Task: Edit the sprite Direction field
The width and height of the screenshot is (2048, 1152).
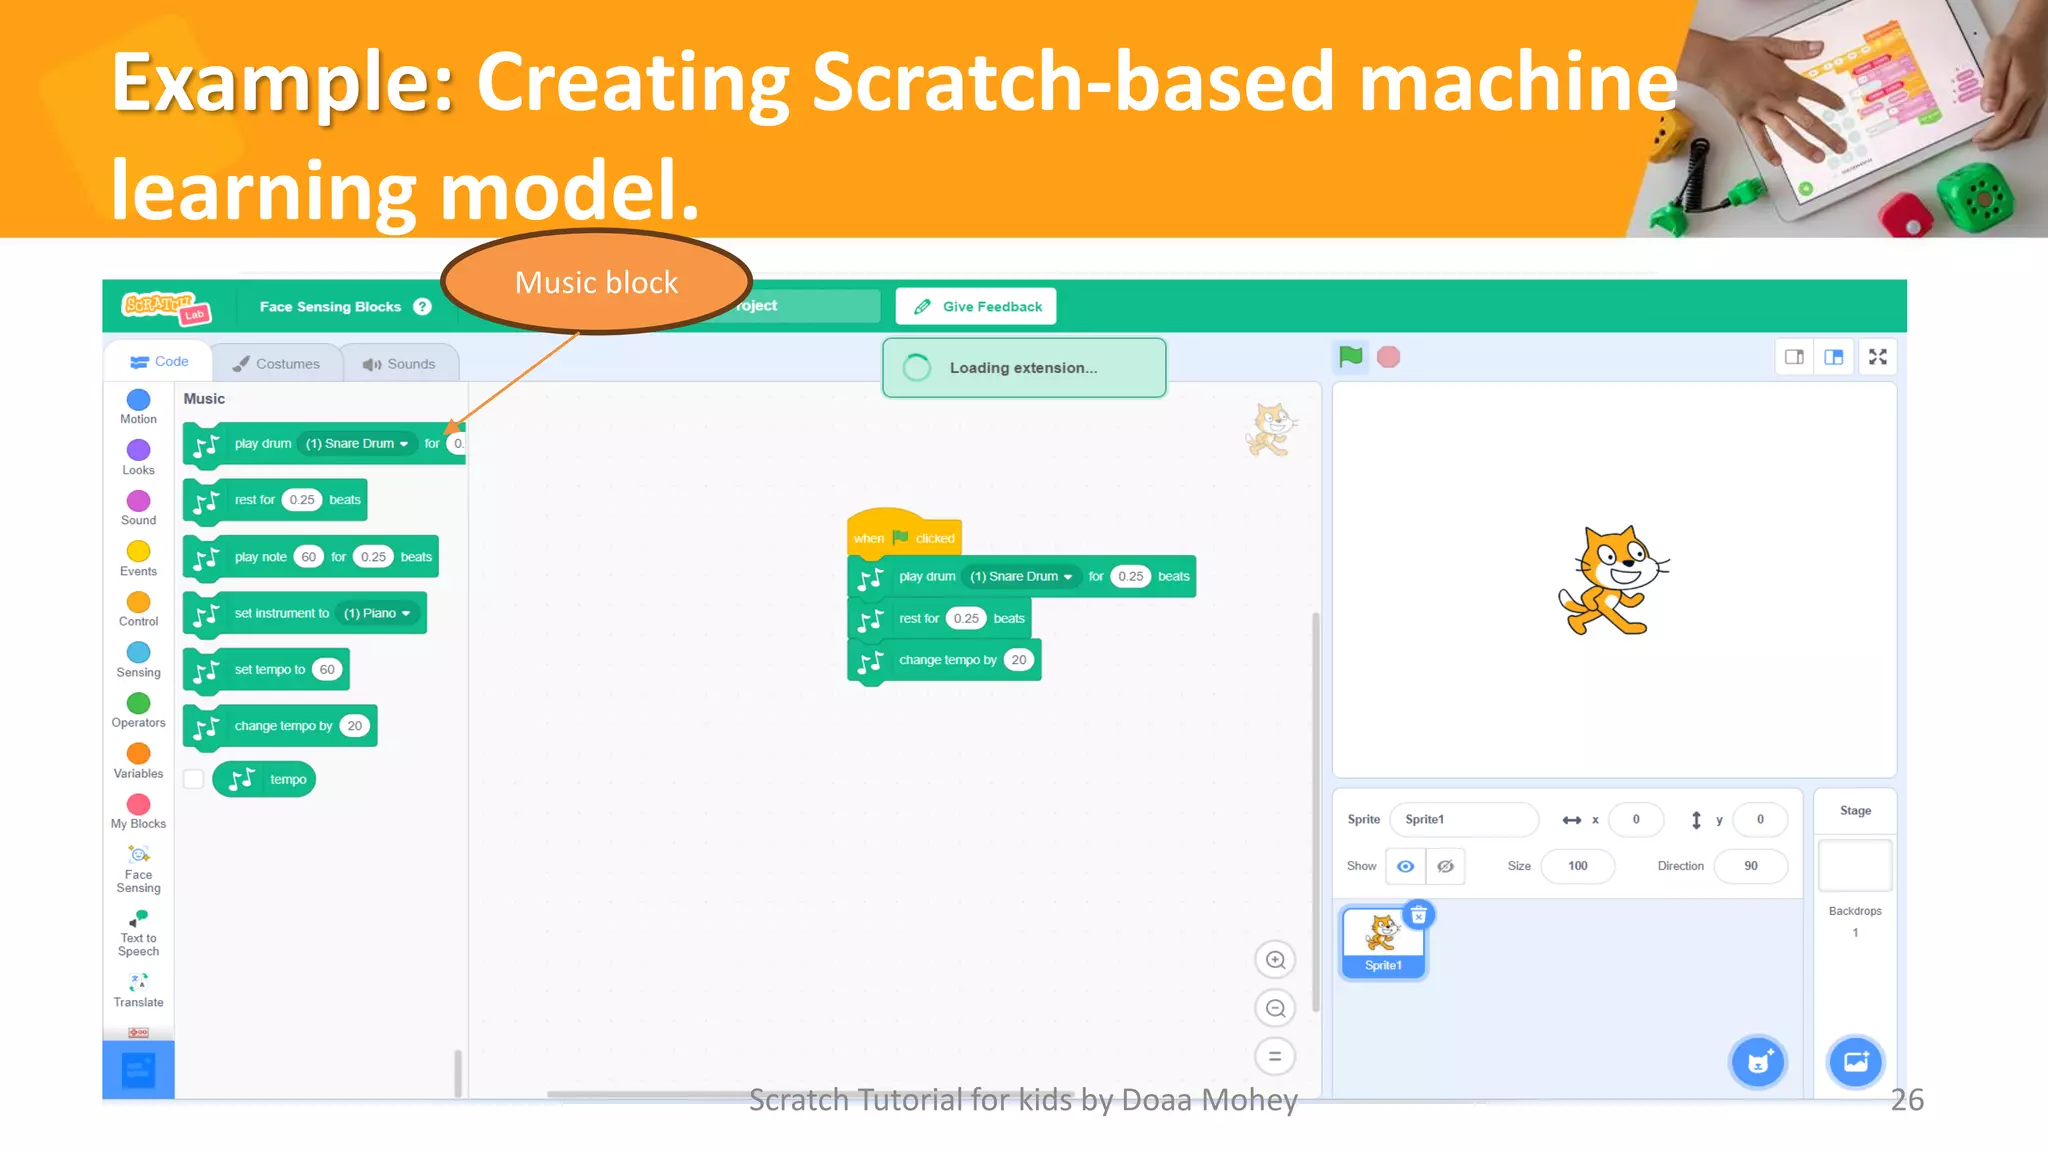Action: [x=1751, y=866]
